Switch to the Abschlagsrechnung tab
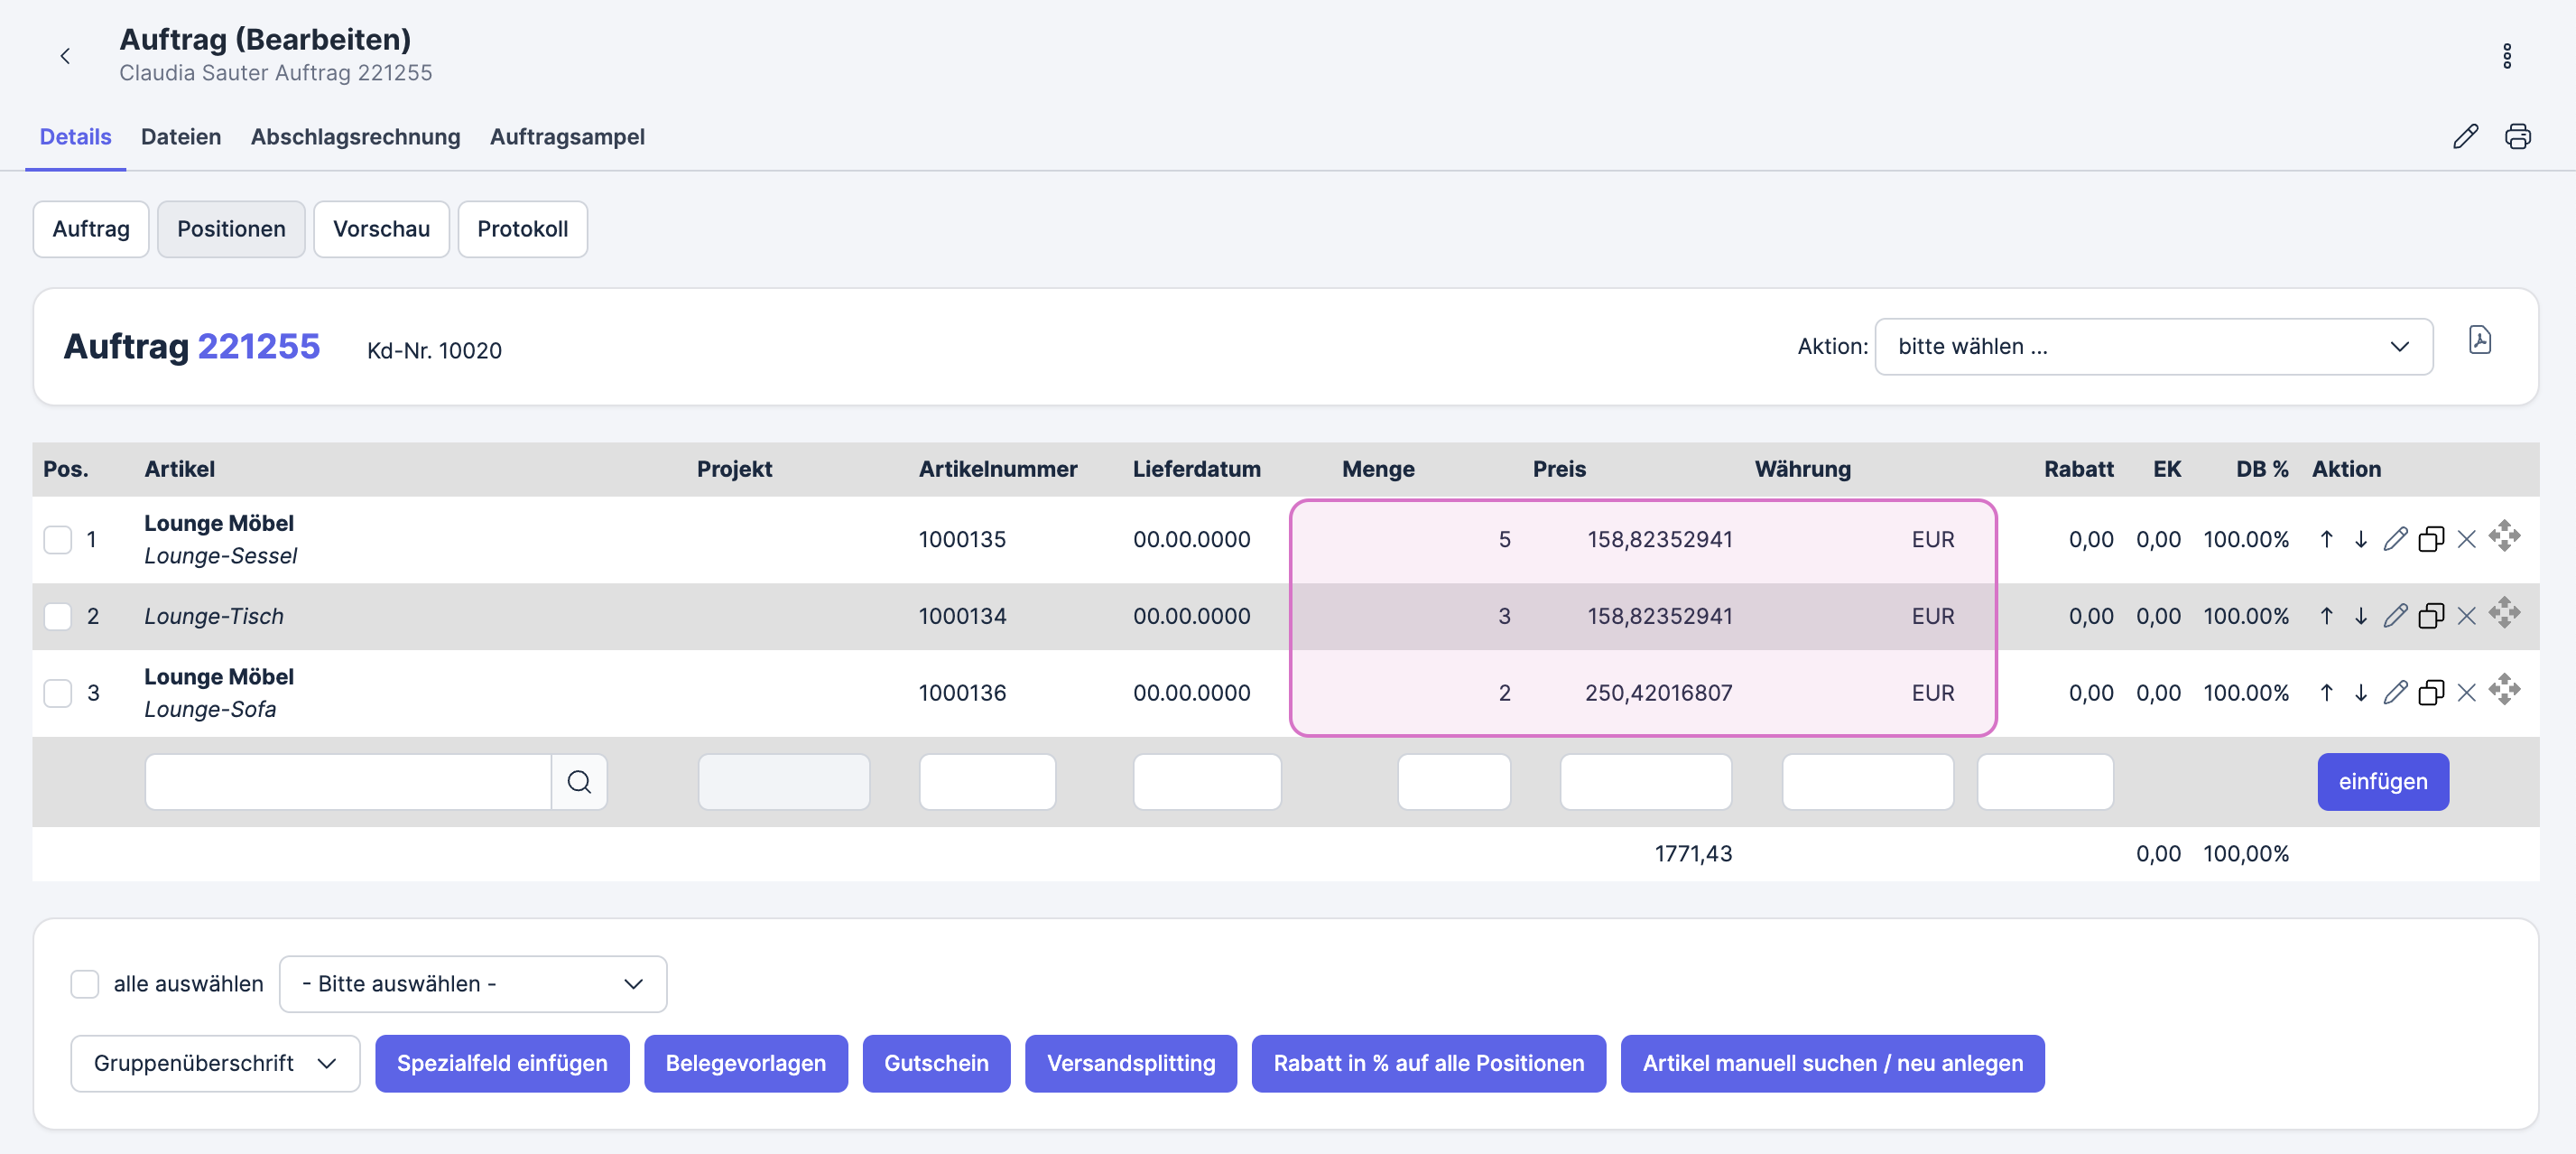This screenshot has width=2576, height=1154. click(x=355, y=137)
